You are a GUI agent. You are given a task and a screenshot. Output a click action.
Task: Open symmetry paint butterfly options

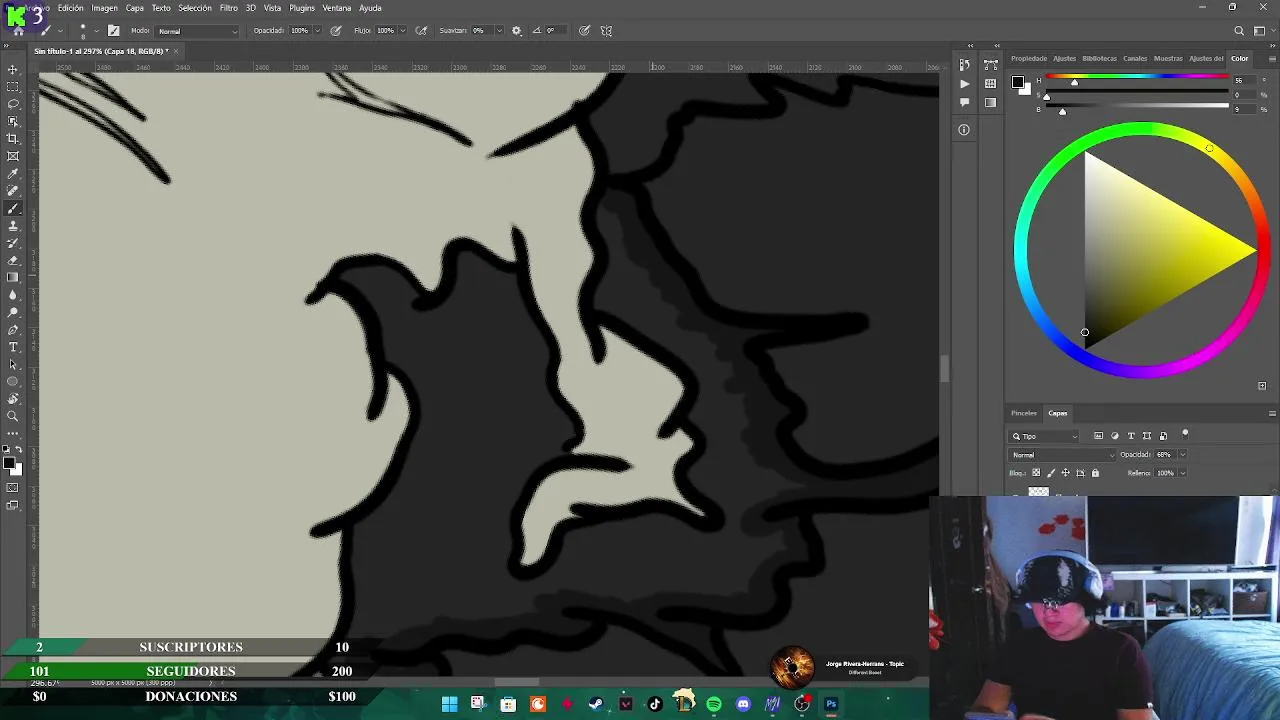[x=606, y=31]
